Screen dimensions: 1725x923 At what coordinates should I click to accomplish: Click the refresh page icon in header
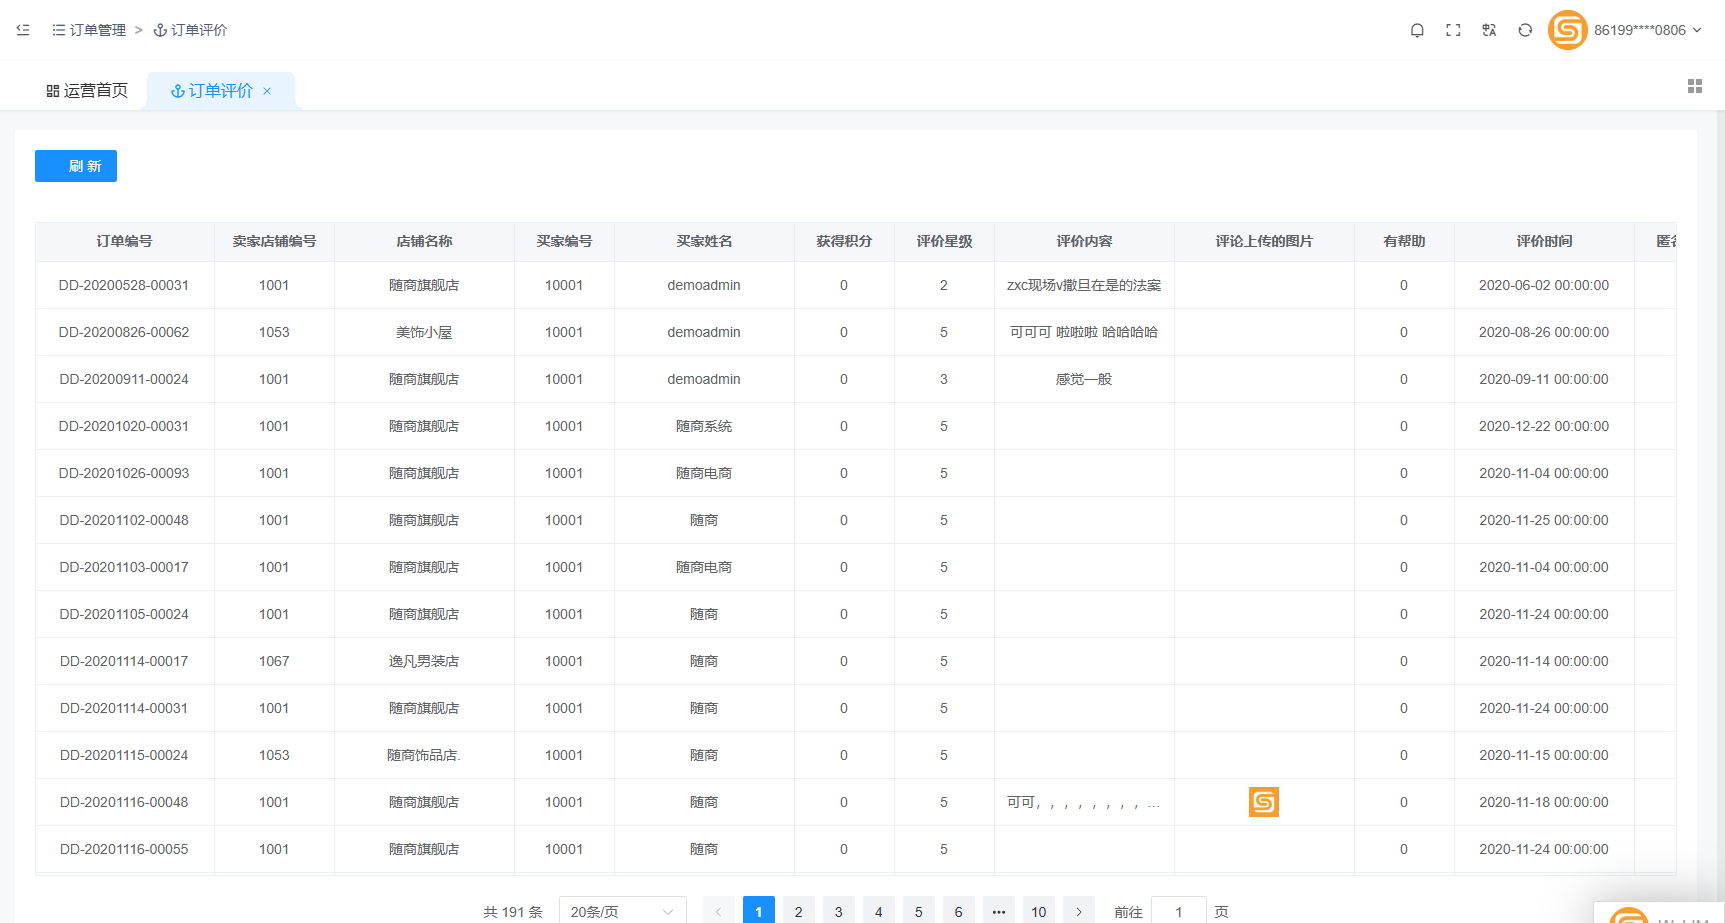tap(1525, 30)
